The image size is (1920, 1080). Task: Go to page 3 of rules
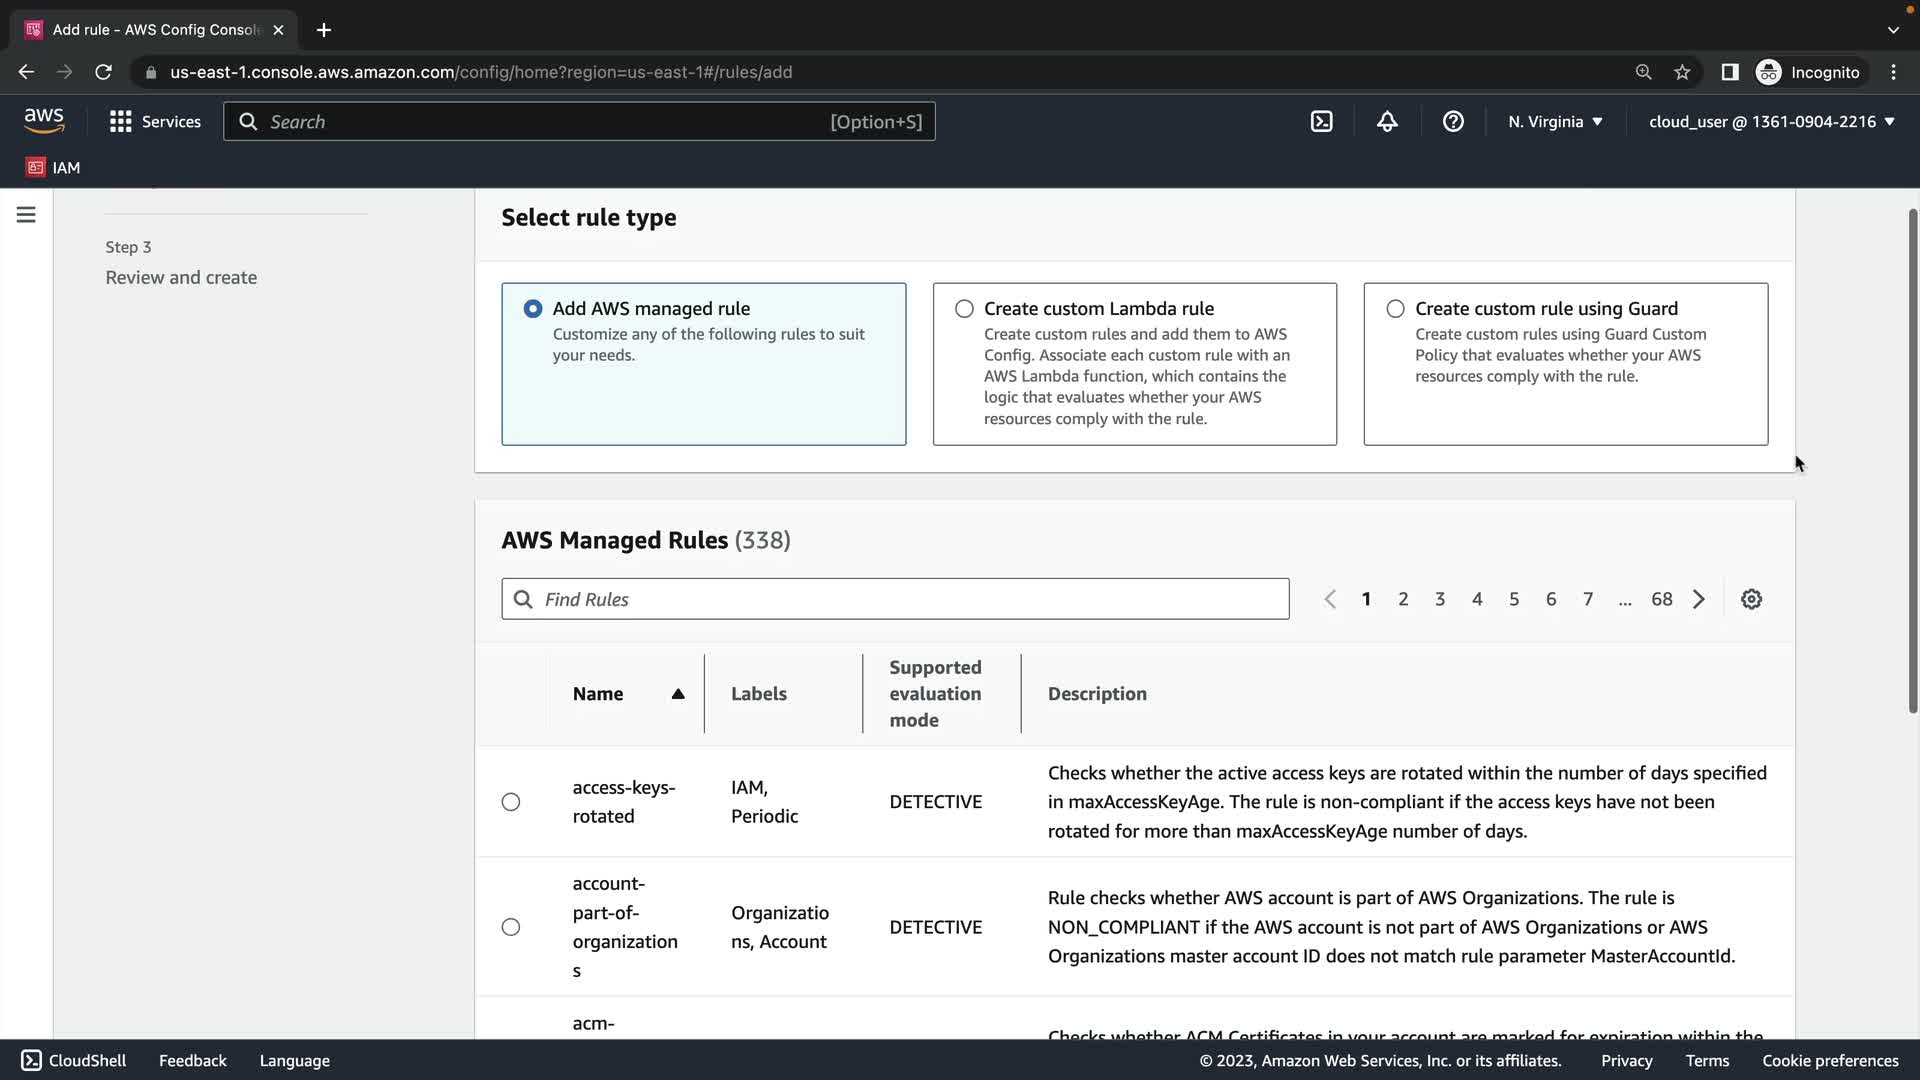[1440, 599]
